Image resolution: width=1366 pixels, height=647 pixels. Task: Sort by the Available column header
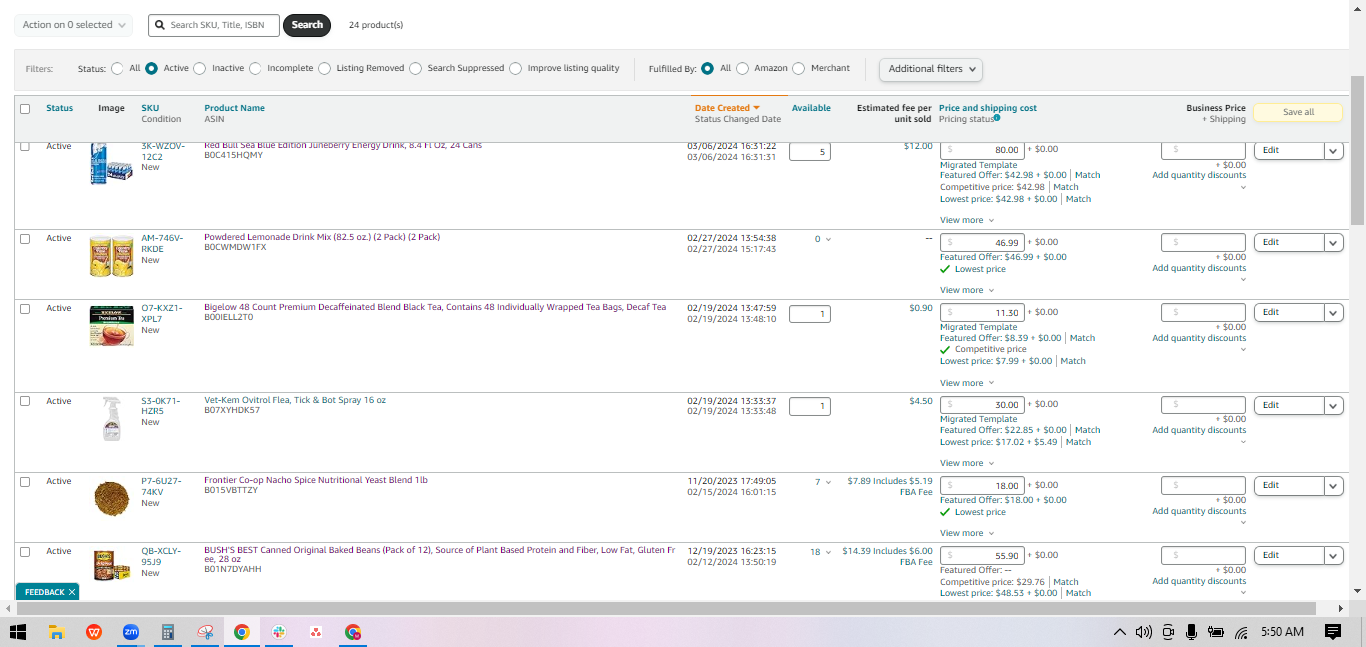click(x=811, y=108)
